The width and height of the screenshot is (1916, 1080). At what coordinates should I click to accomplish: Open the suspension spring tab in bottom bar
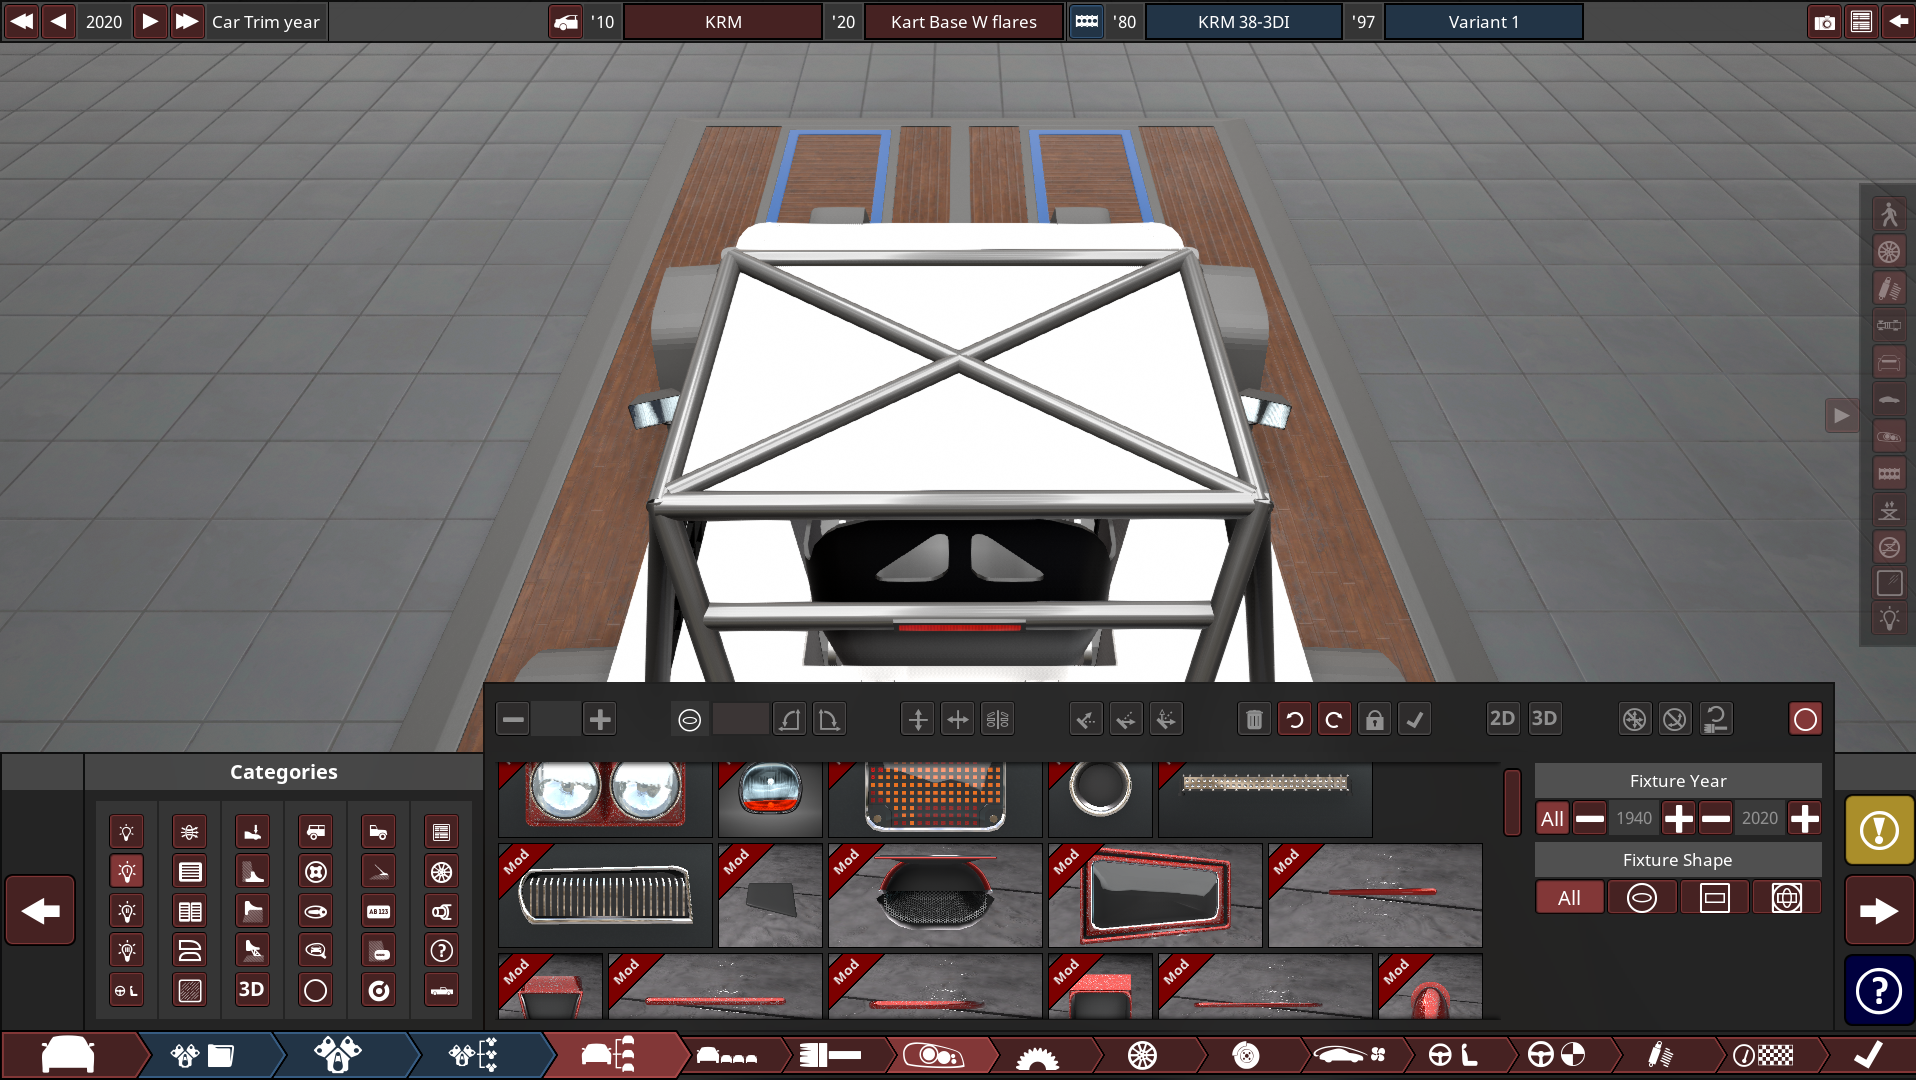(1660, 1055)
